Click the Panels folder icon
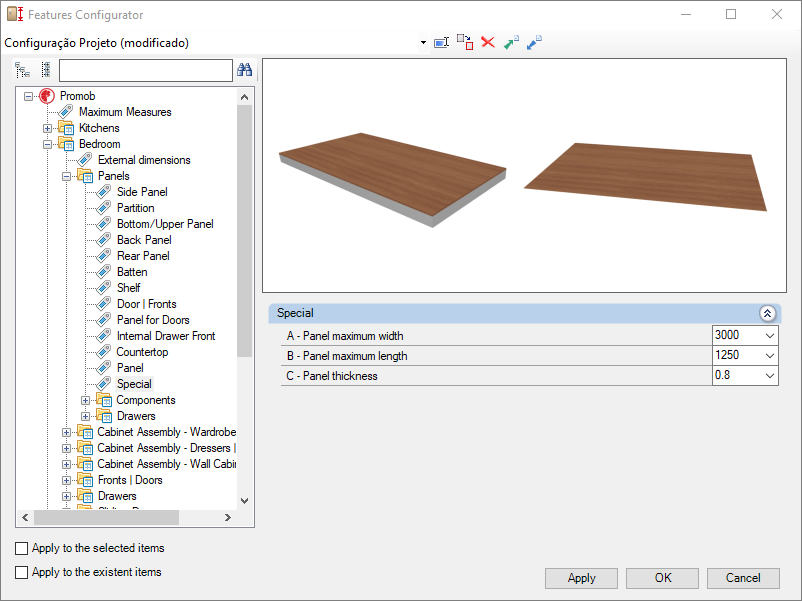This screenshot has width=802, height=601. coord(85,176)
